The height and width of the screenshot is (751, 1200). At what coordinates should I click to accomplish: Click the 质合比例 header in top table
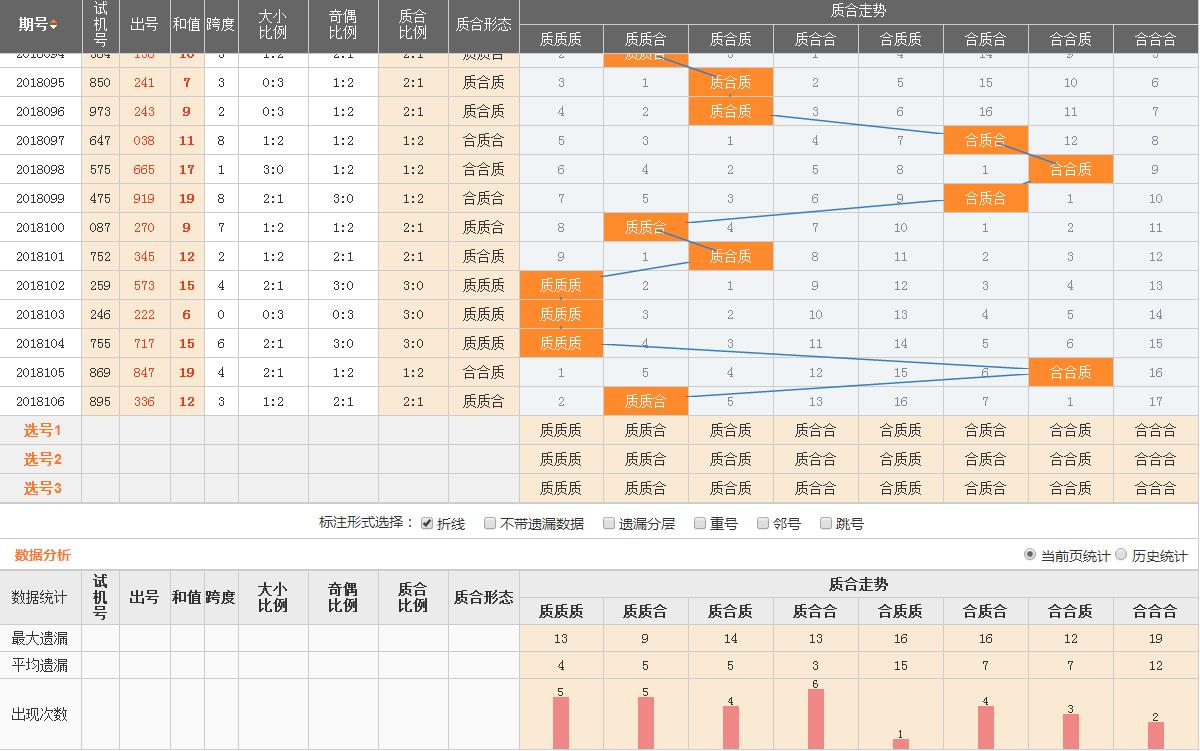413,24
